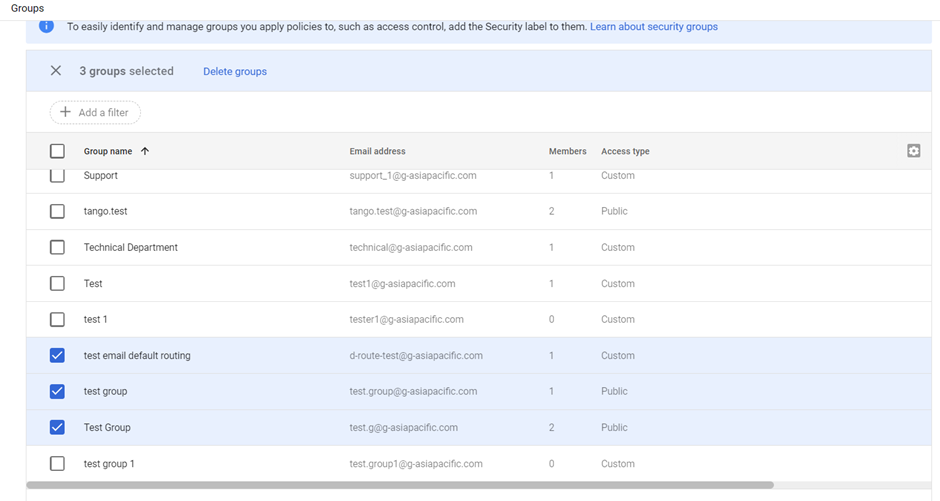Open Learn about security groups link
Screen dimensions: 940x501
[653, 26]
